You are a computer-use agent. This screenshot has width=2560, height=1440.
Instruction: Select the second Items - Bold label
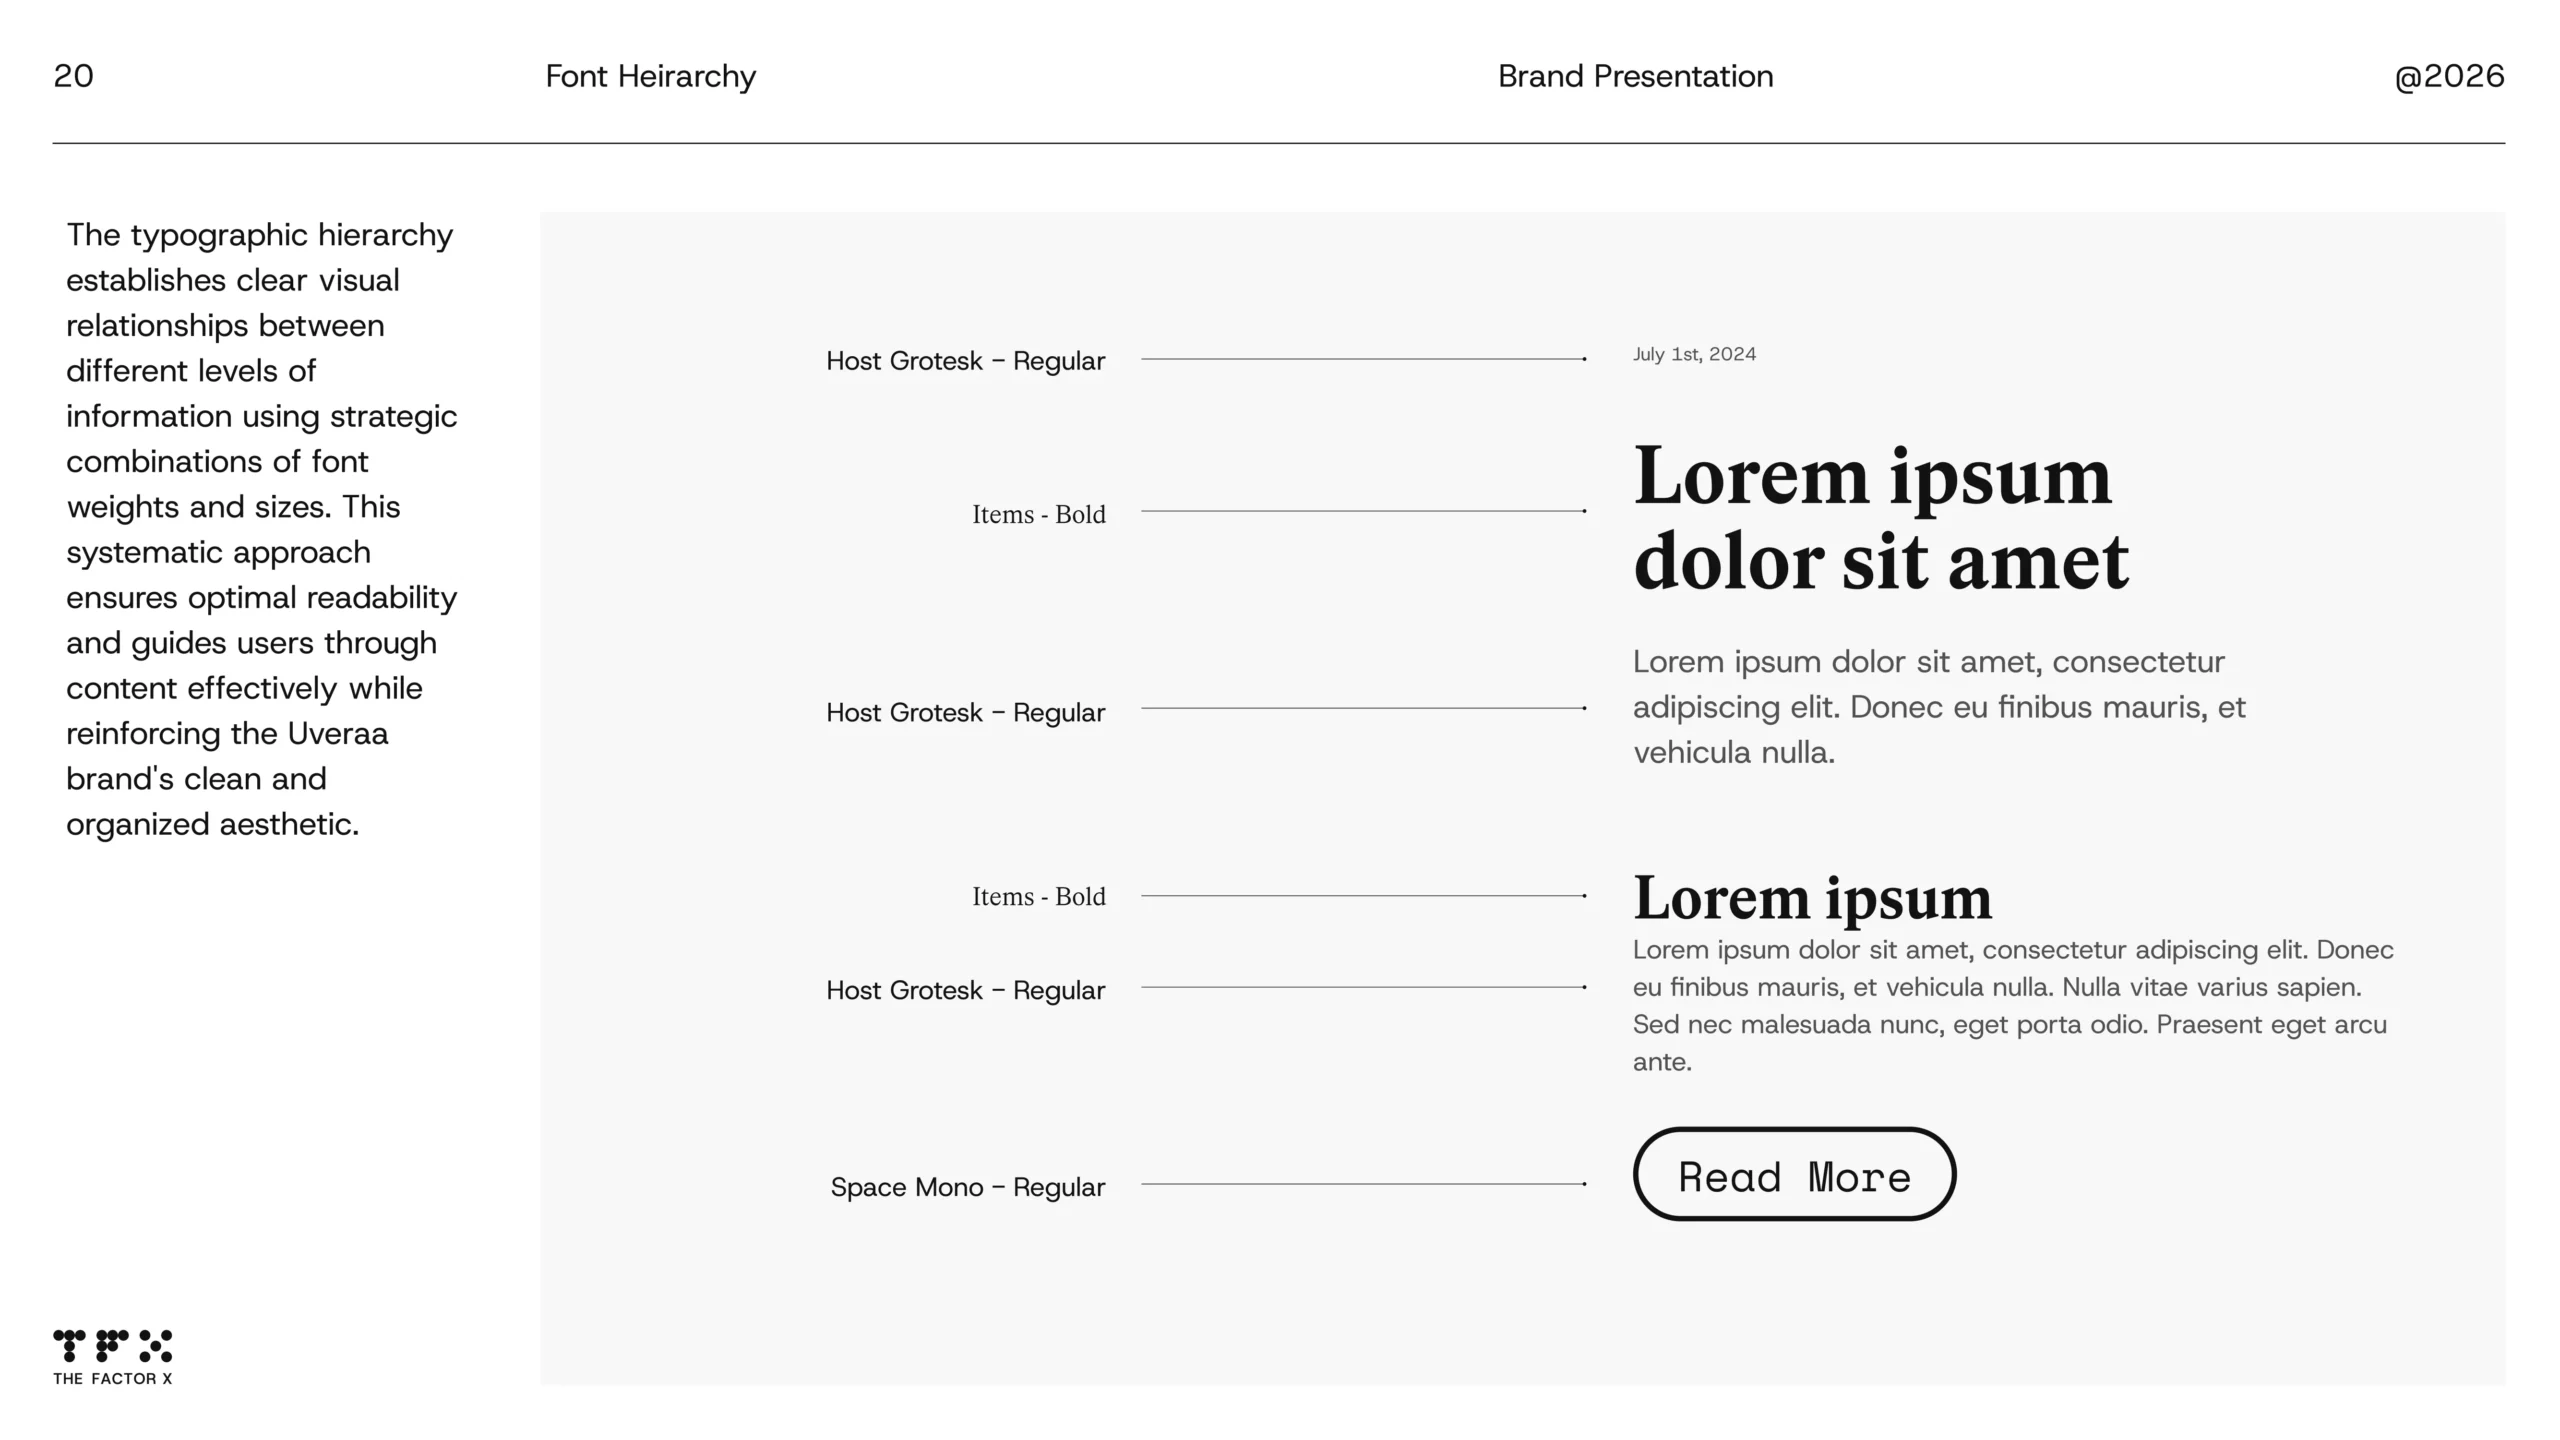[1038, 896]
